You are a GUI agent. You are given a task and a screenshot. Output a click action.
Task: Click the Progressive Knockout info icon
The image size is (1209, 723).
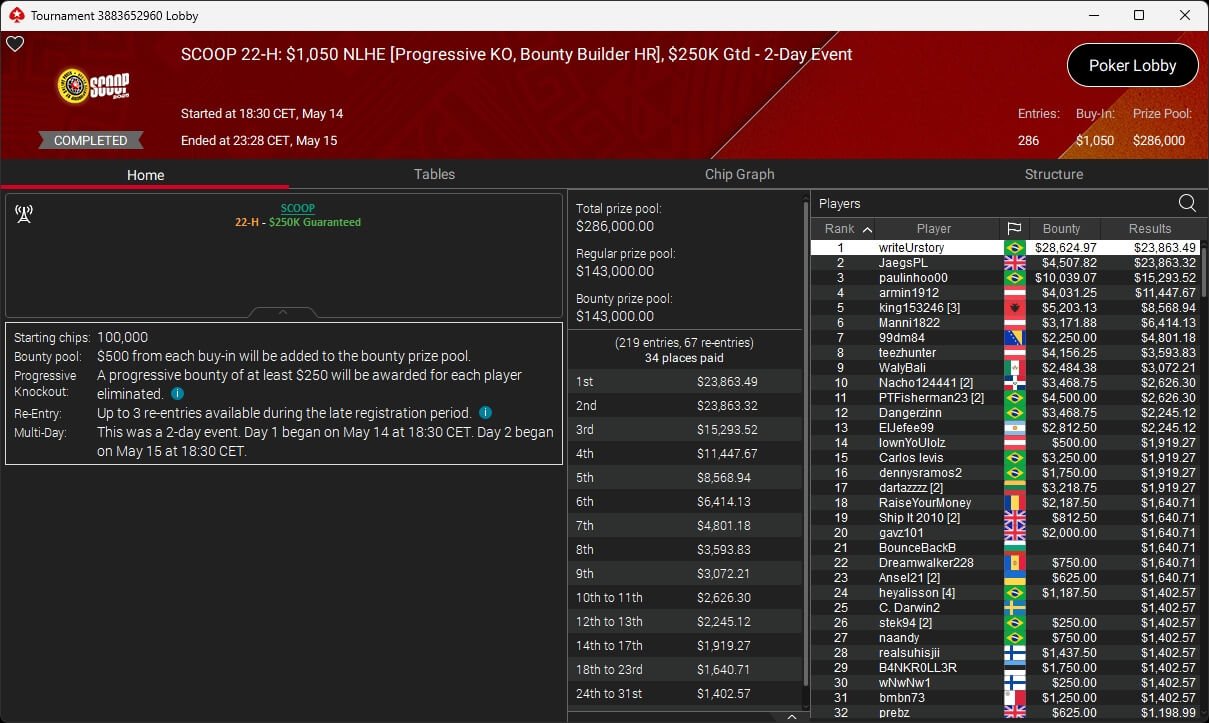click(177, 394)
